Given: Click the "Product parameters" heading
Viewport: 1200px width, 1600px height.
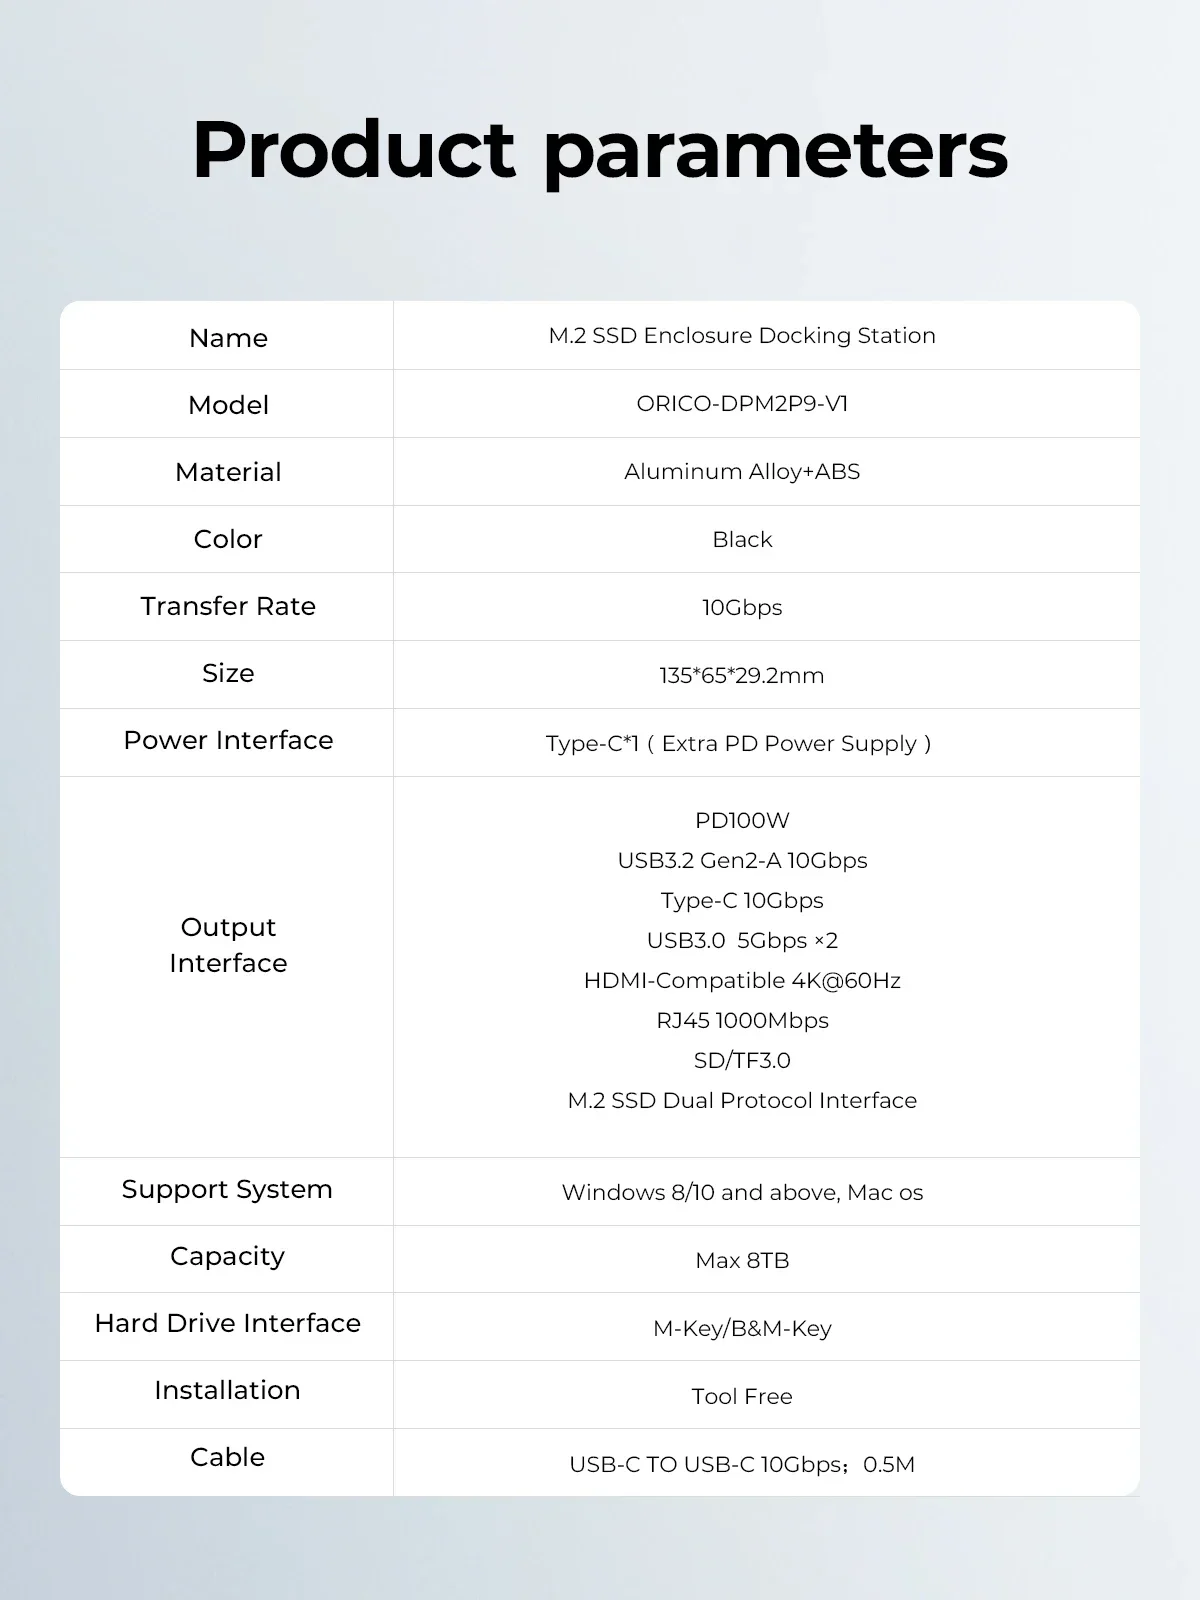Looking at the screenshot, I should pyautogui.click(x=600, y=150).
